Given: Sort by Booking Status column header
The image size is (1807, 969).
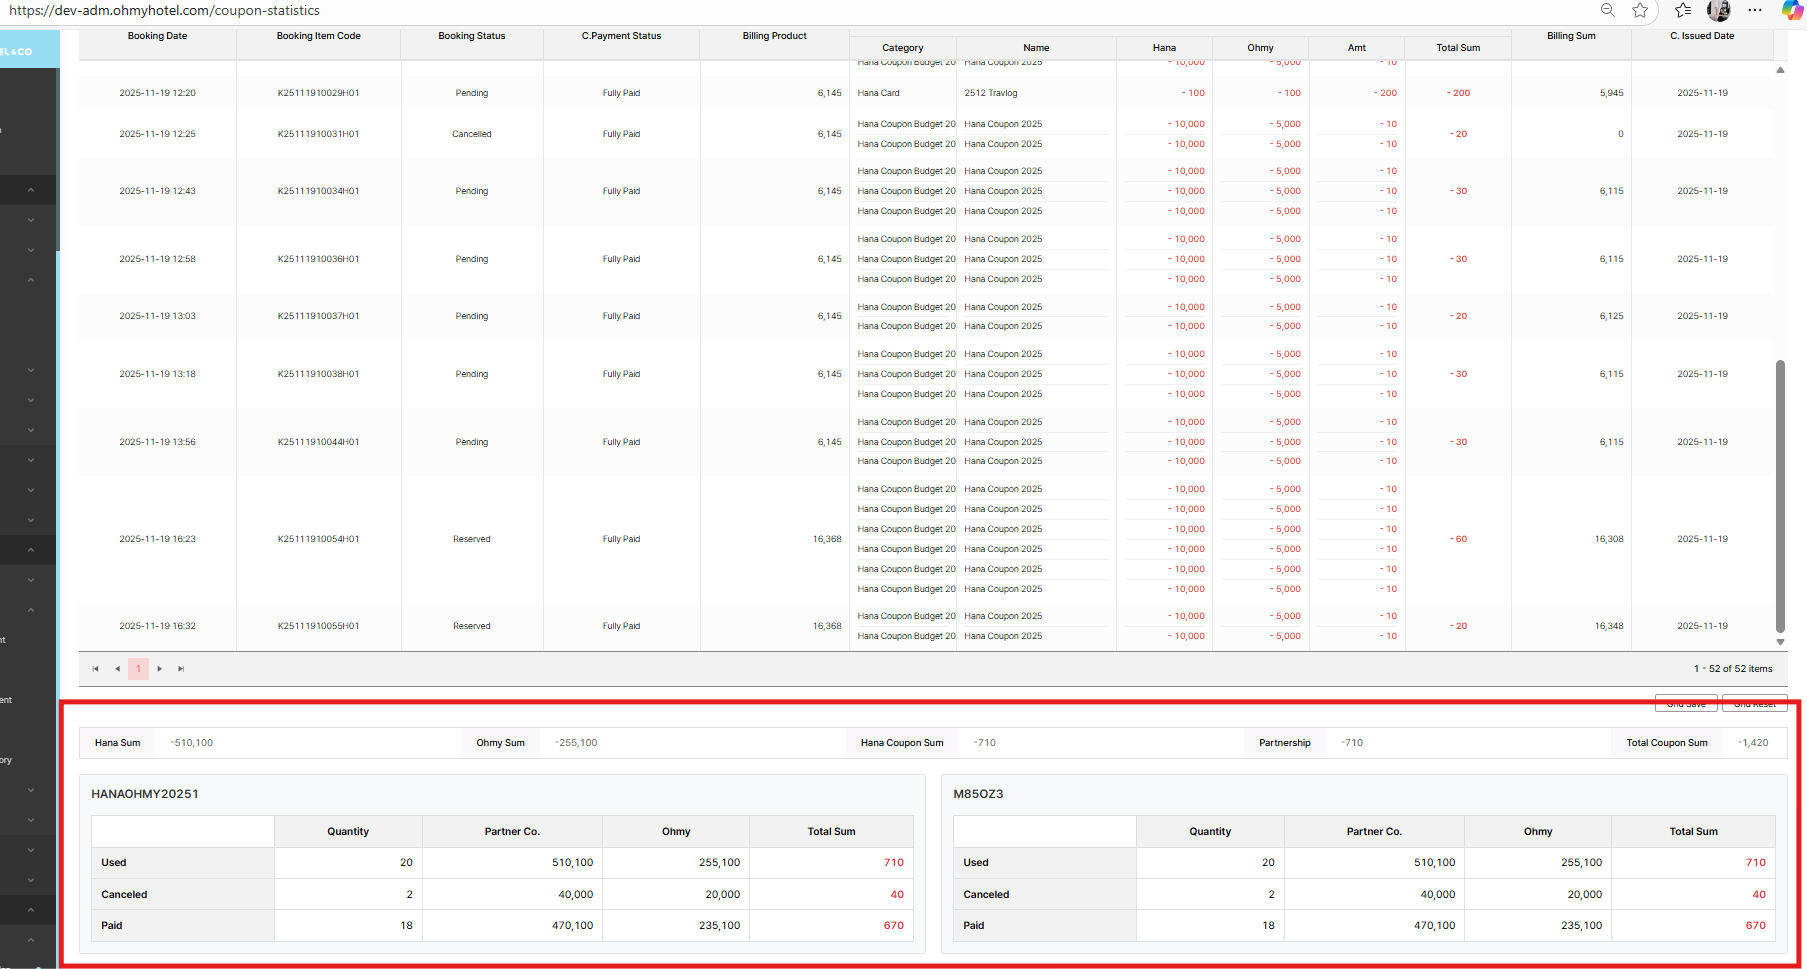Looking at the screenshot, I should click(x=471, y=36).
